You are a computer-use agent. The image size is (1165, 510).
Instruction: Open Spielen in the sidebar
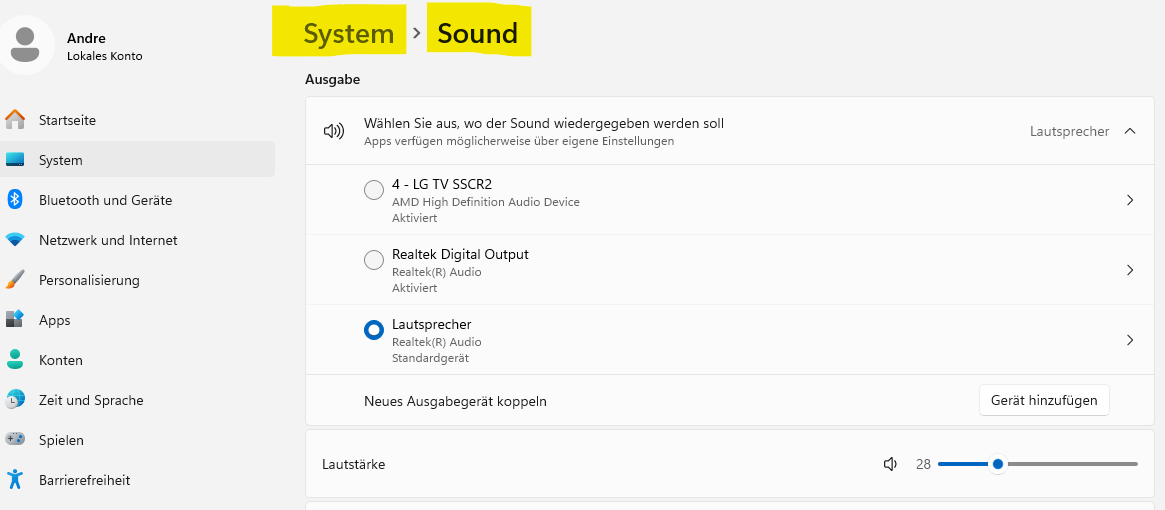[x=61, y=440]
